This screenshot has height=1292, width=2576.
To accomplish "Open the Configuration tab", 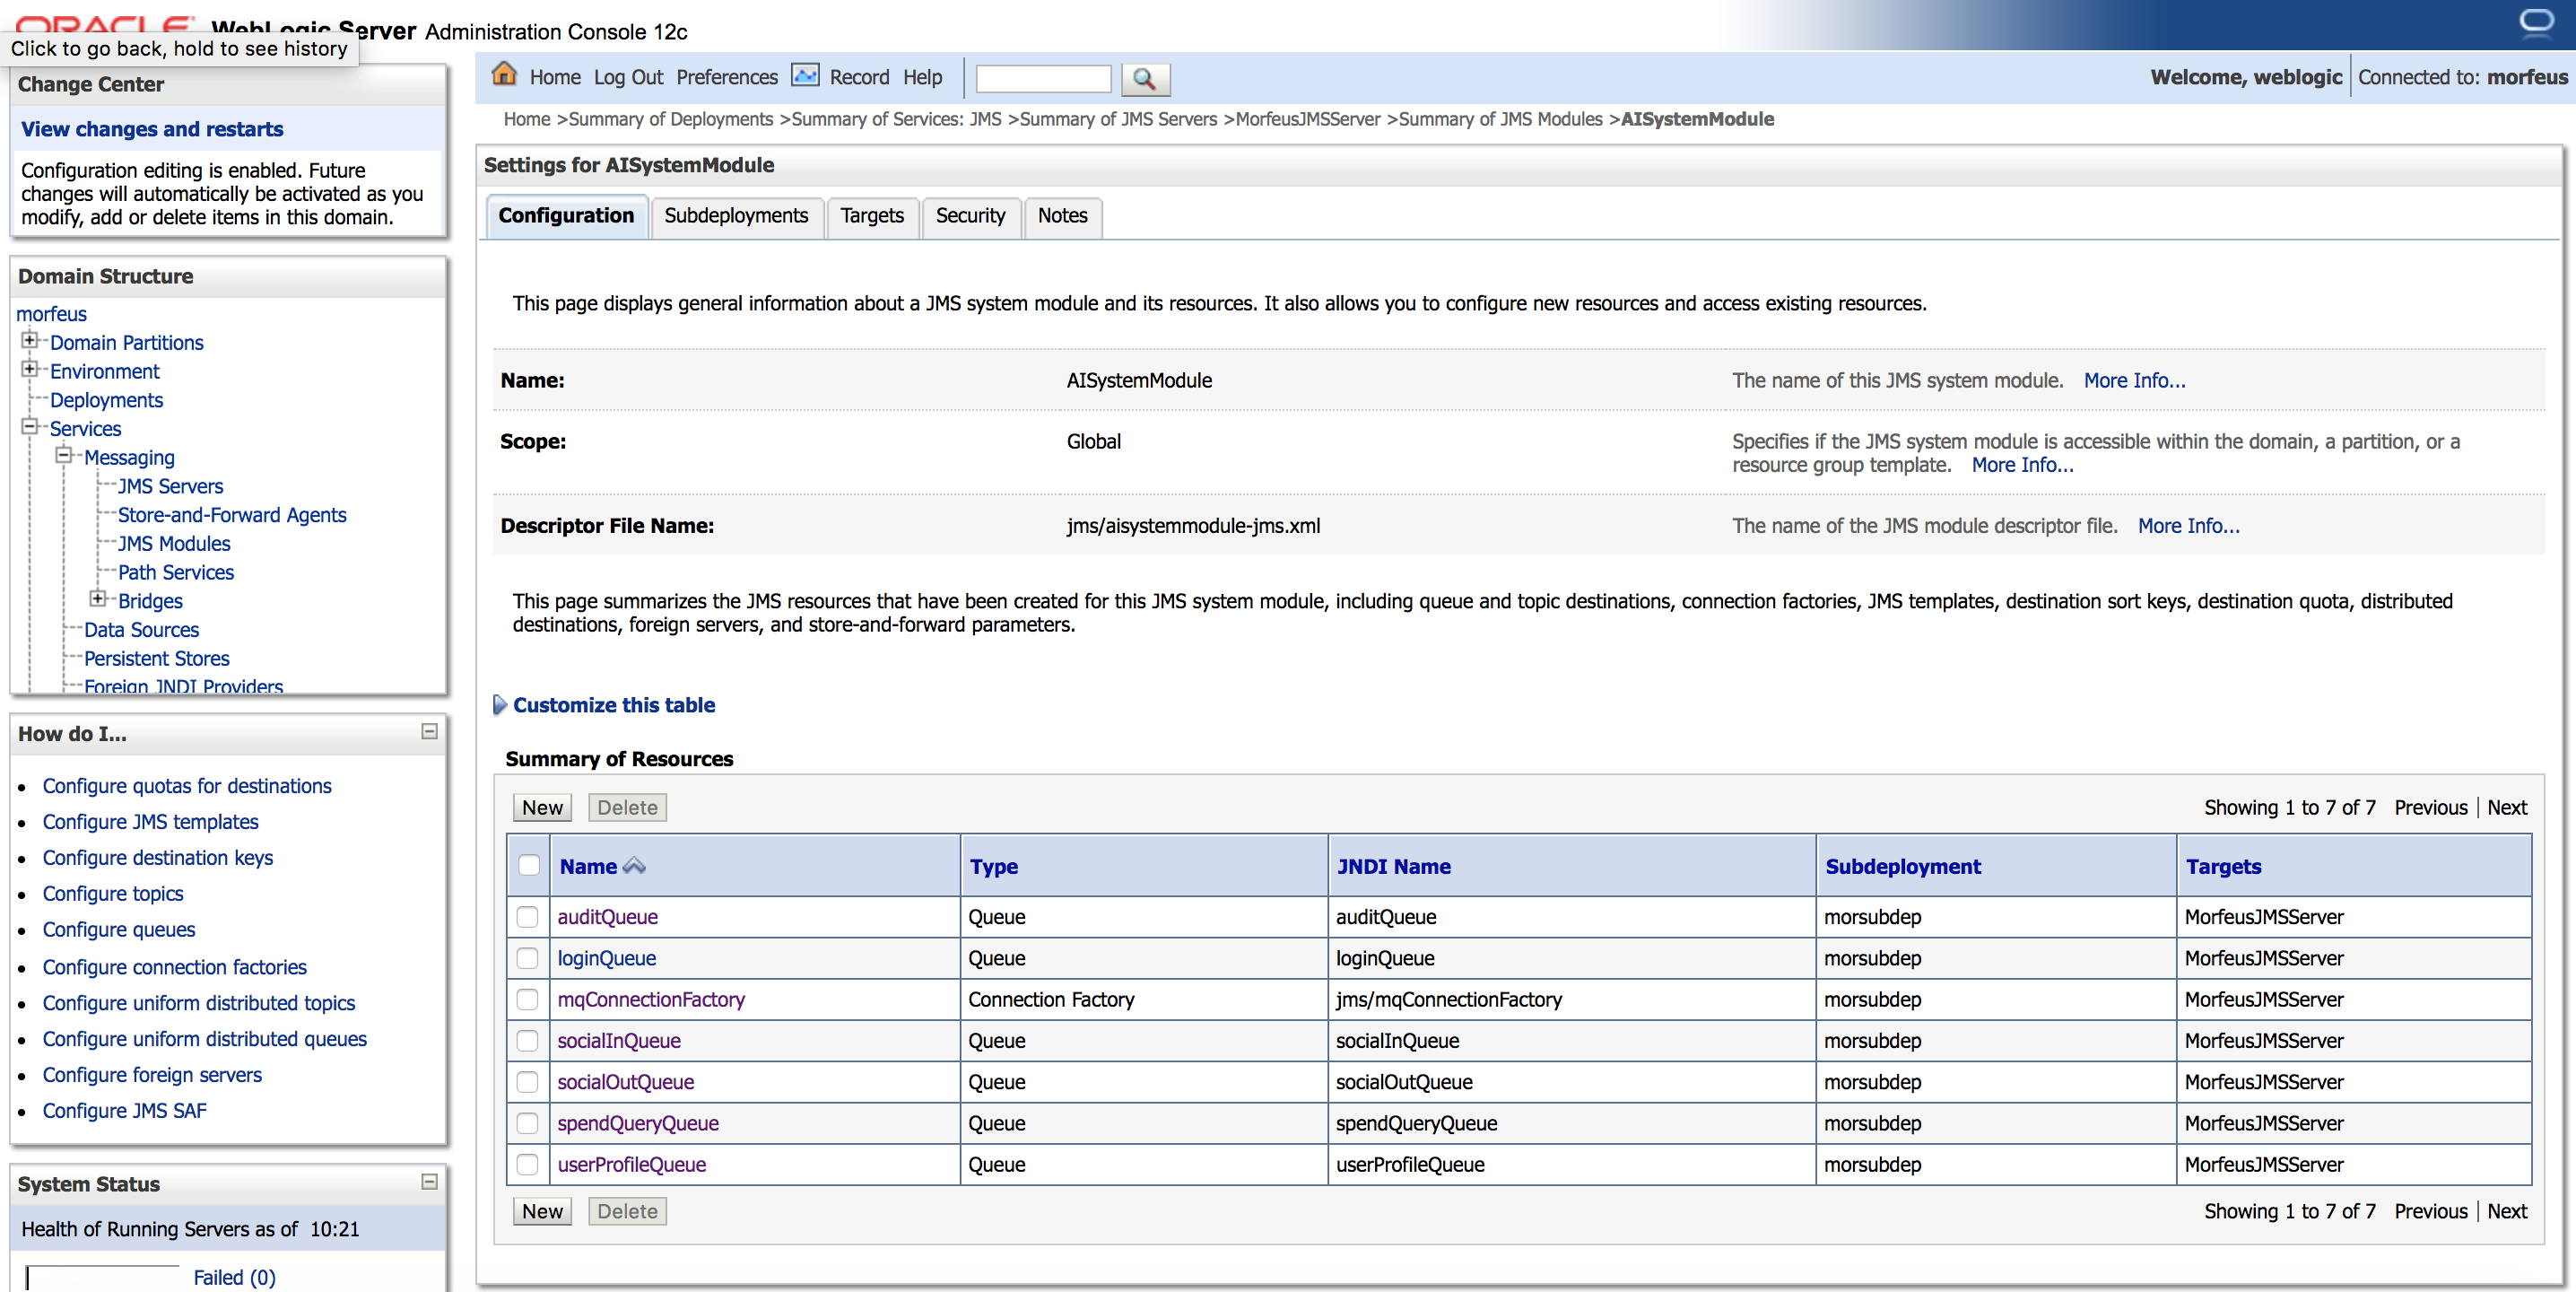I will 566,216.
